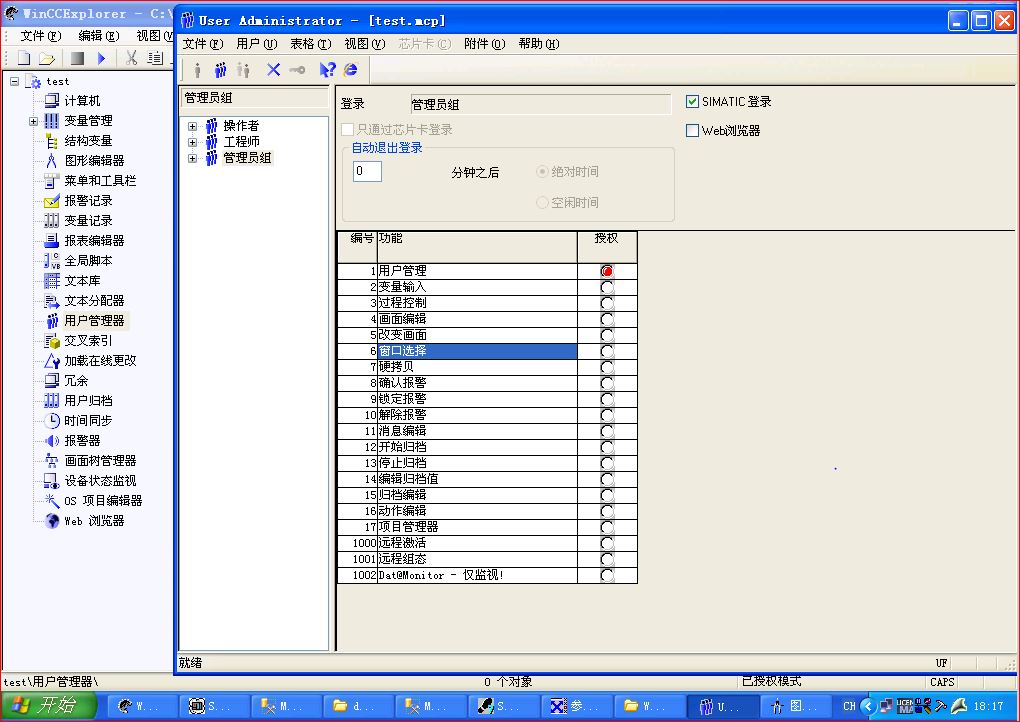The height and width of the screenshot is (722, 1020).
Task: Click the Stop icon in WinCCExplorer toolbar
Action: (x=77, y=58)
